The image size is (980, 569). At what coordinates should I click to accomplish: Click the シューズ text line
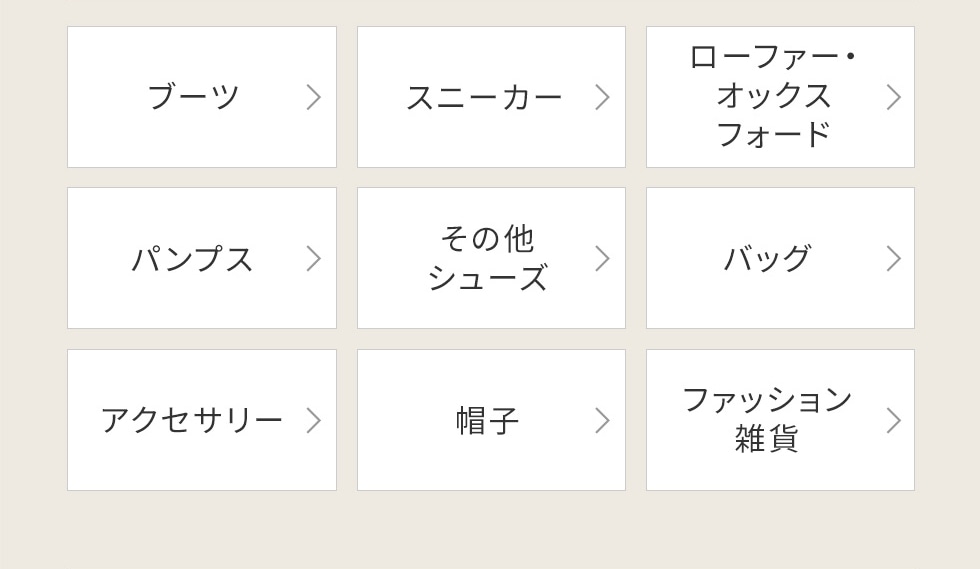487,278
